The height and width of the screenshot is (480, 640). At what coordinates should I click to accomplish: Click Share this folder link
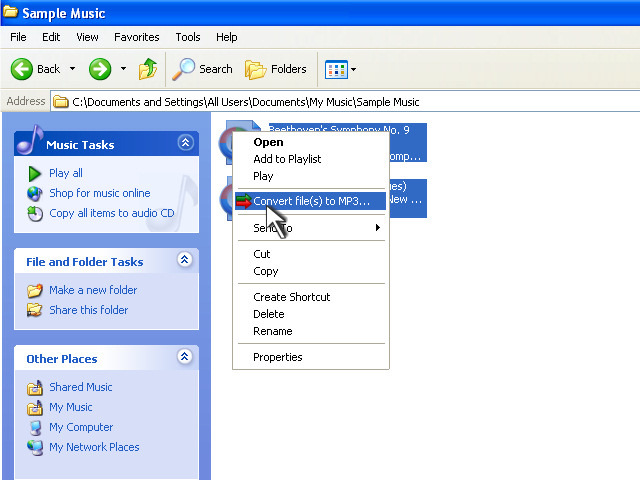[x=89, y=310]
